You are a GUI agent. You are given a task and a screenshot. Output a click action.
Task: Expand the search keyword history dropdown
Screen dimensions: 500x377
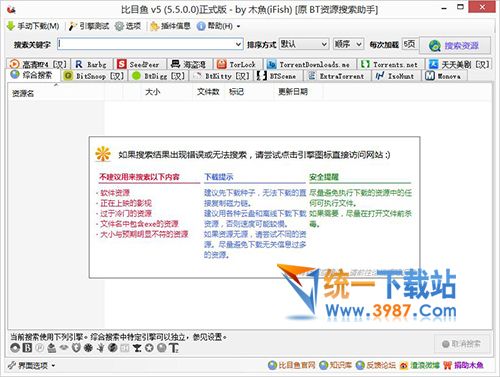(x=238, y=44)
